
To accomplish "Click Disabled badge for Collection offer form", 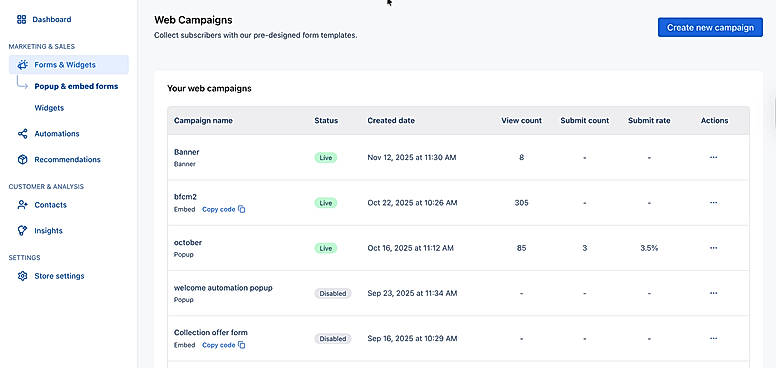I will [333, 339].
